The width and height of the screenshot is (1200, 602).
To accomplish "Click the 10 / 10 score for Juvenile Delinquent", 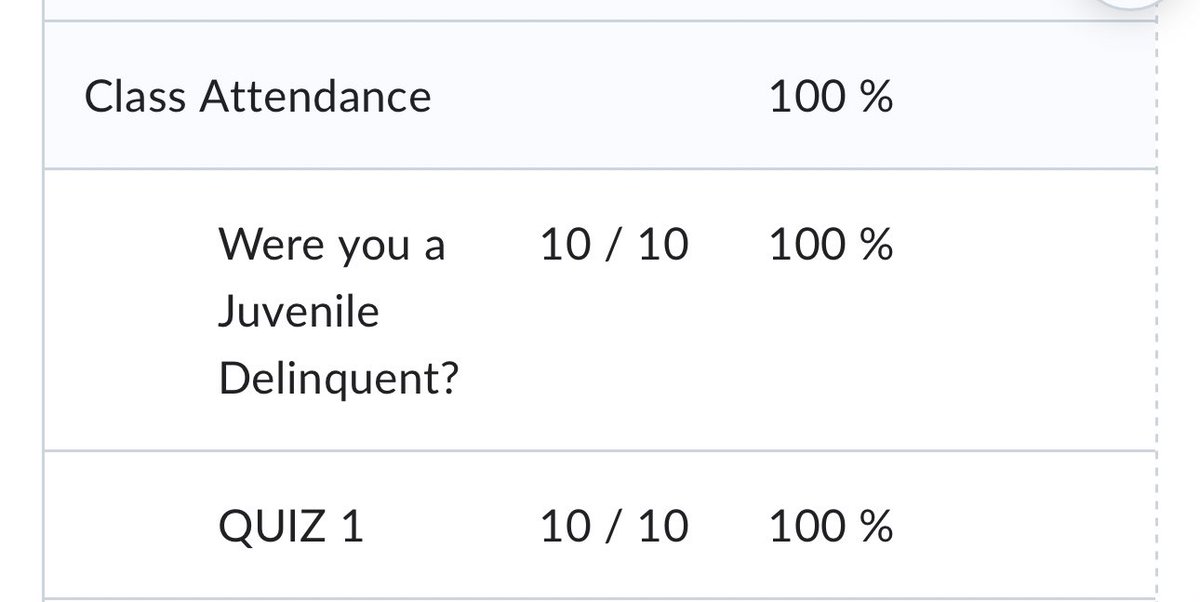I will 614,244.
